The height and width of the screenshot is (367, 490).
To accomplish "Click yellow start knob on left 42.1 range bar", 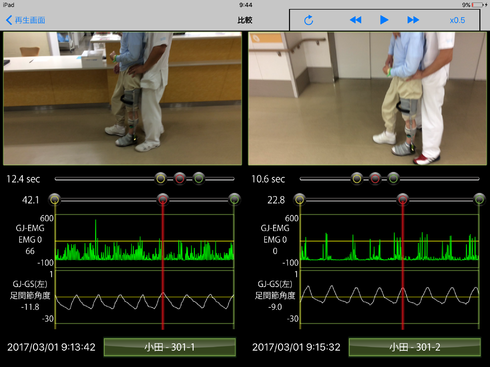I will click(55, 200).
